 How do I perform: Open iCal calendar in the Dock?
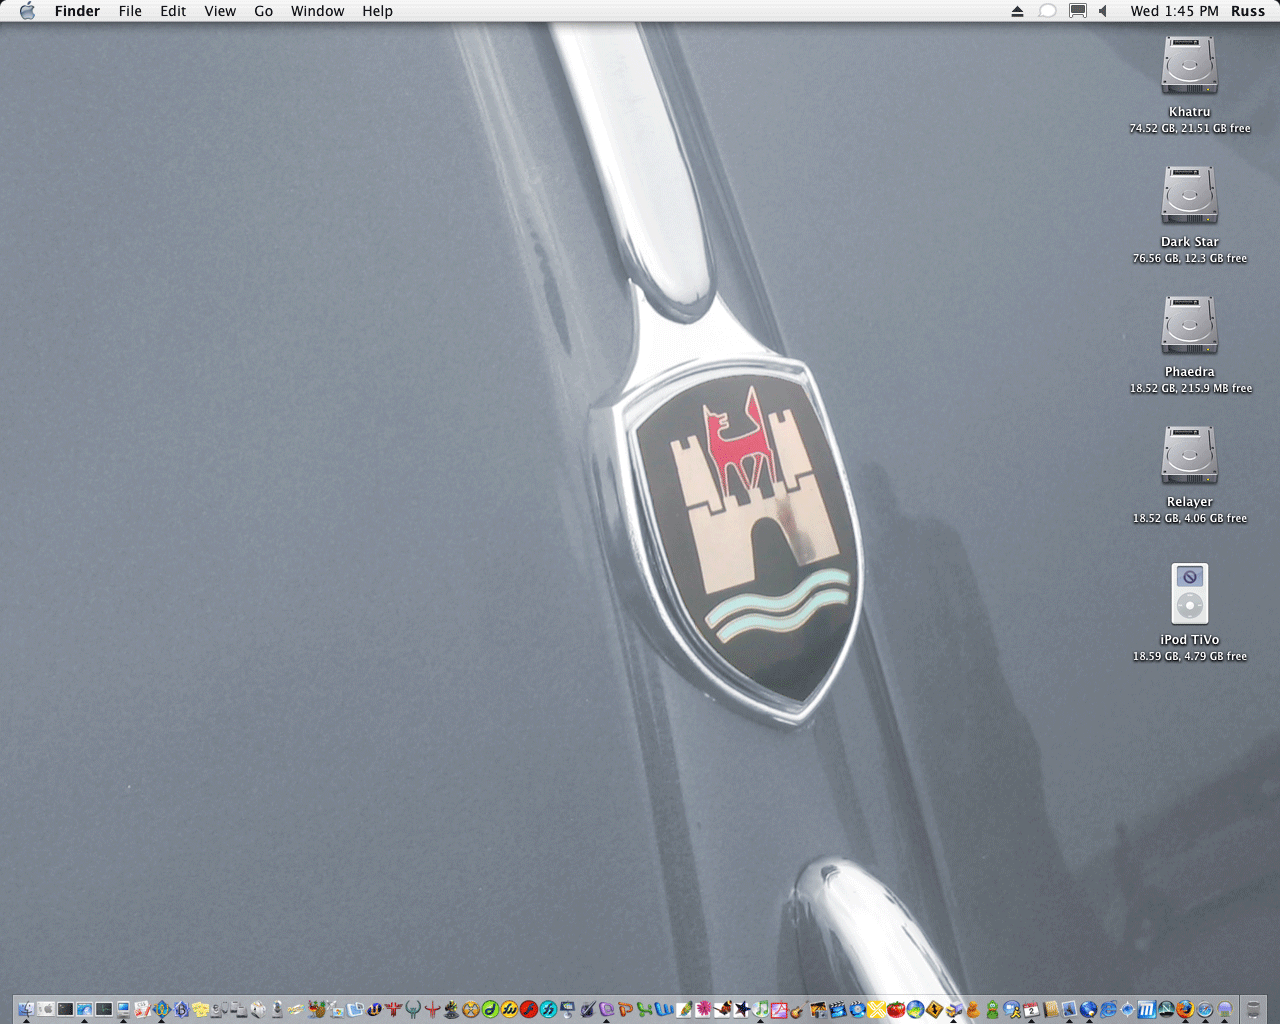1031,1009
